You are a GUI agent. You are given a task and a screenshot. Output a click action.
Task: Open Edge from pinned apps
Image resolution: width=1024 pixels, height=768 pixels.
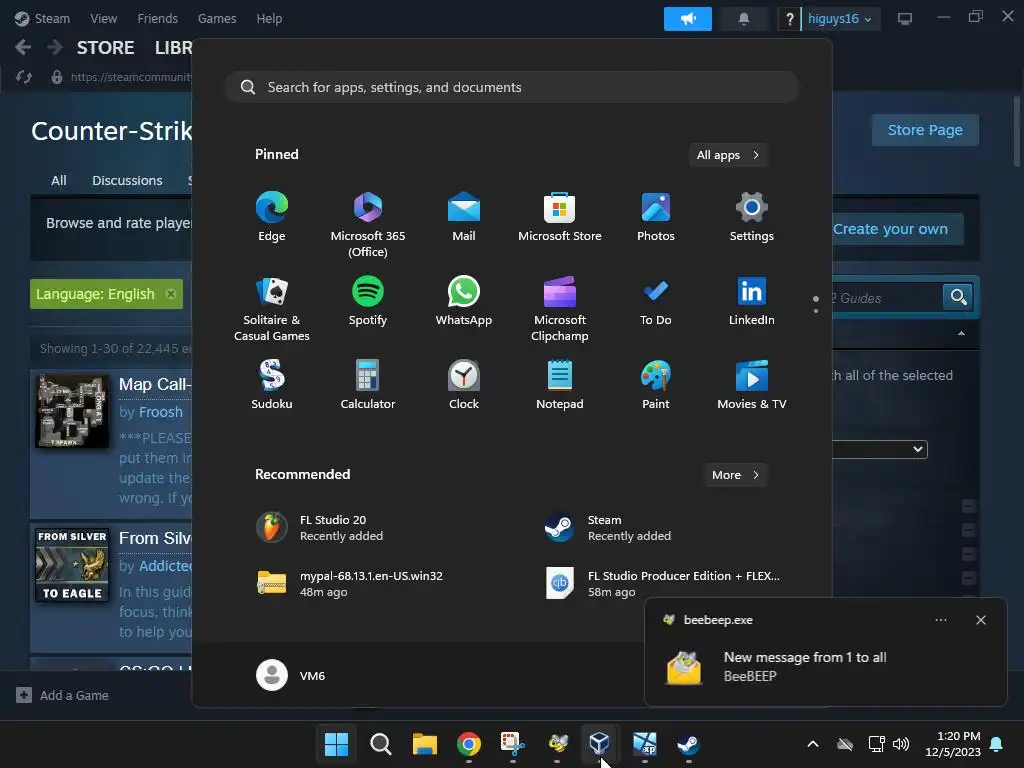(x=272, y=217)
